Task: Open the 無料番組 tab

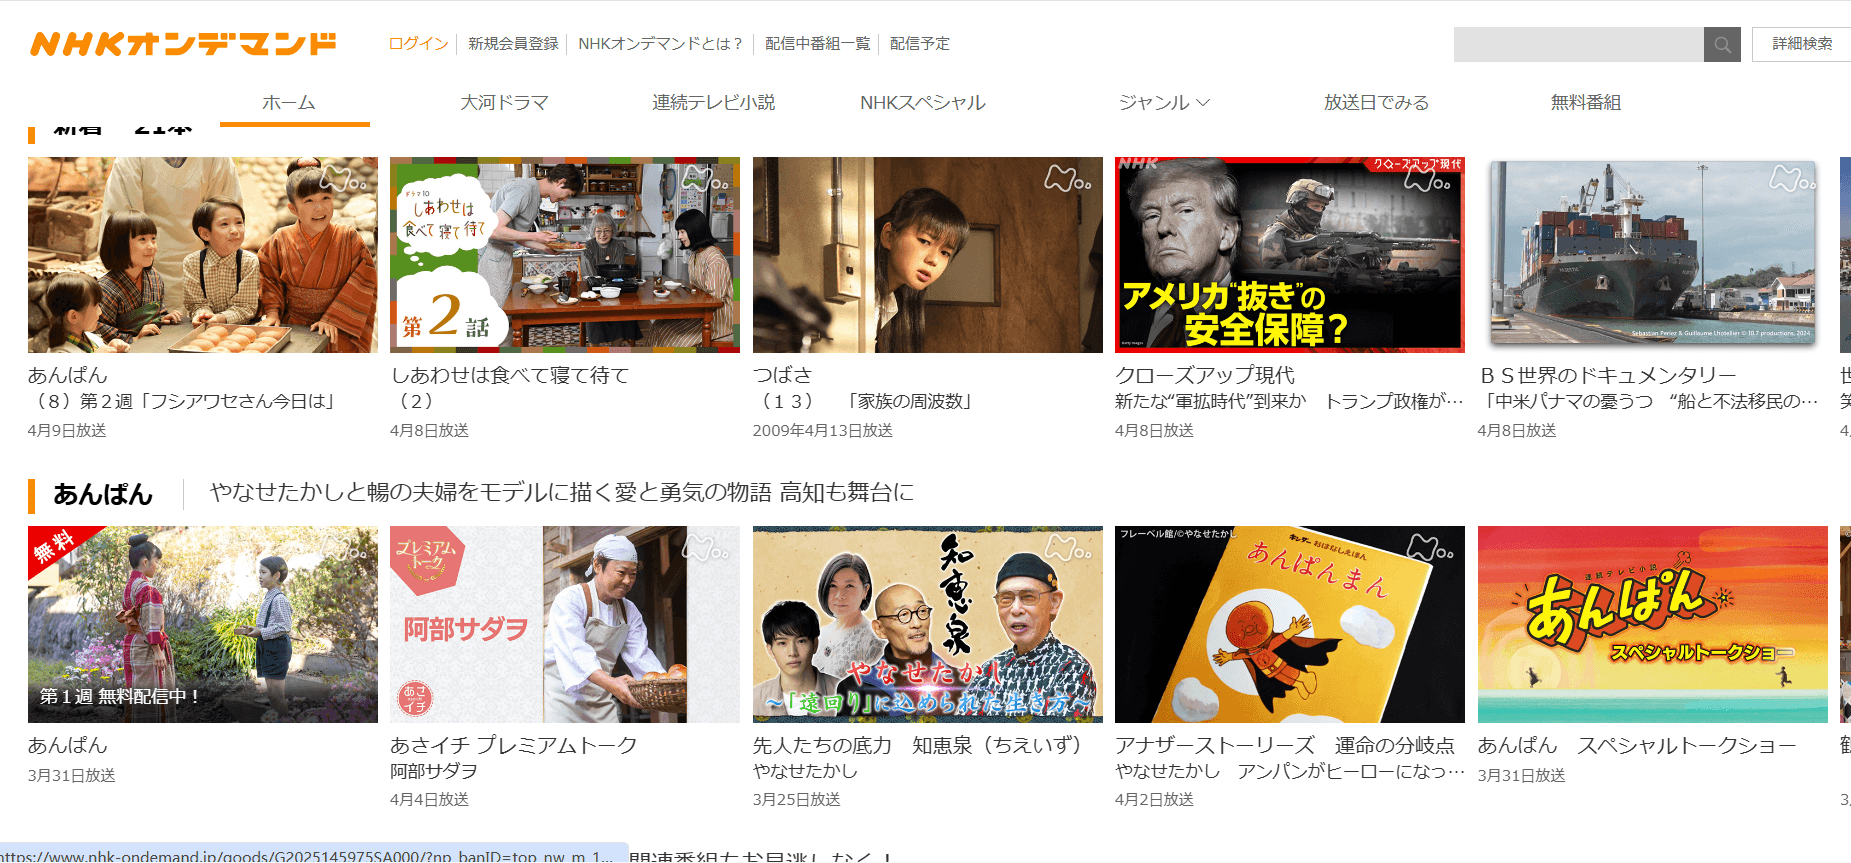Action: click(1585, 102)
